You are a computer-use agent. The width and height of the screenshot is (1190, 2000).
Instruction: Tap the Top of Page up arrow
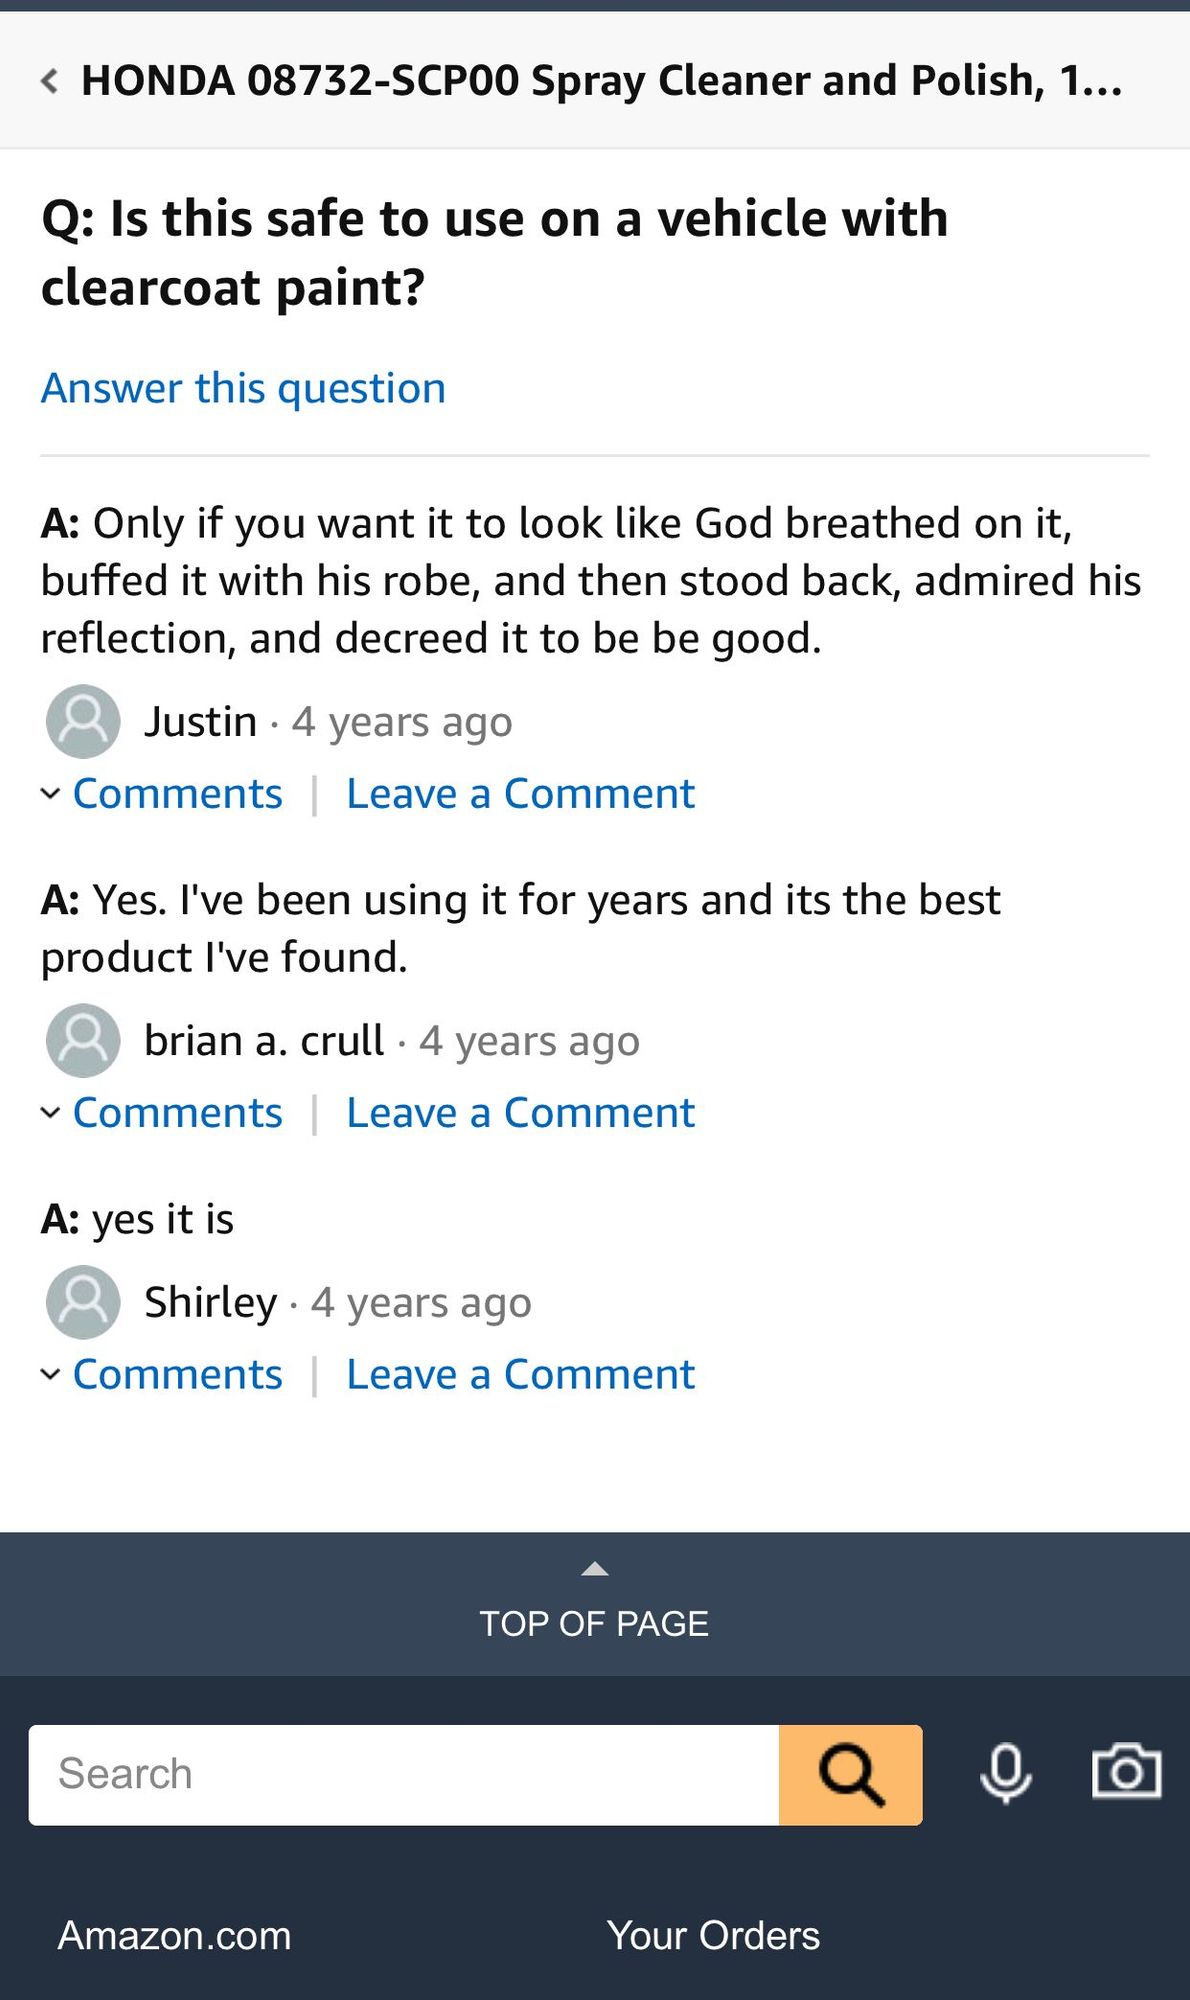(x=595, y=1569)
